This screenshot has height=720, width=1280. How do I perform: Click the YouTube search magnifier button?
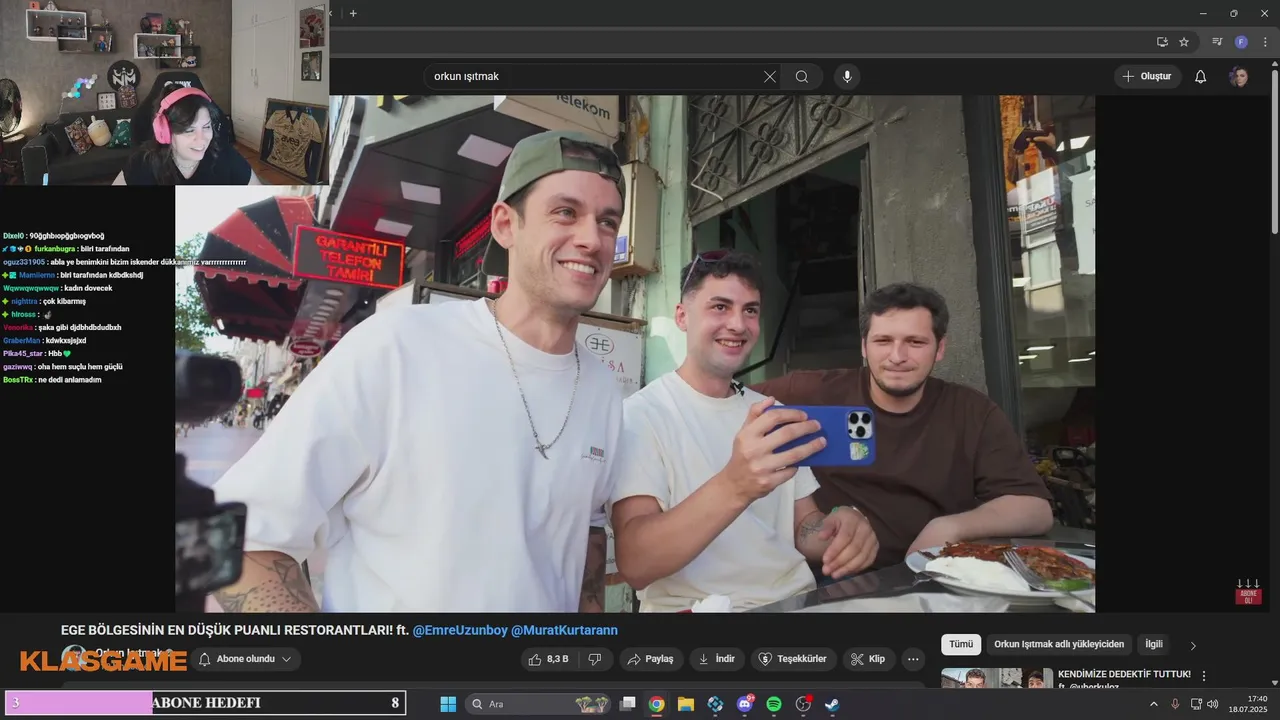pos(802,77)
